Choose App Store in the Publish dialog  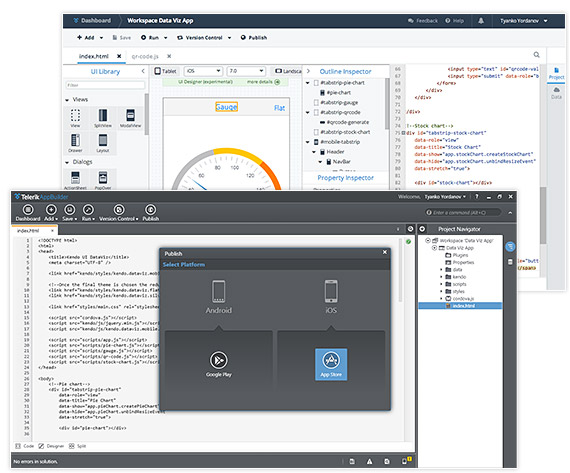pyautogui.click(x=331, y=364)
